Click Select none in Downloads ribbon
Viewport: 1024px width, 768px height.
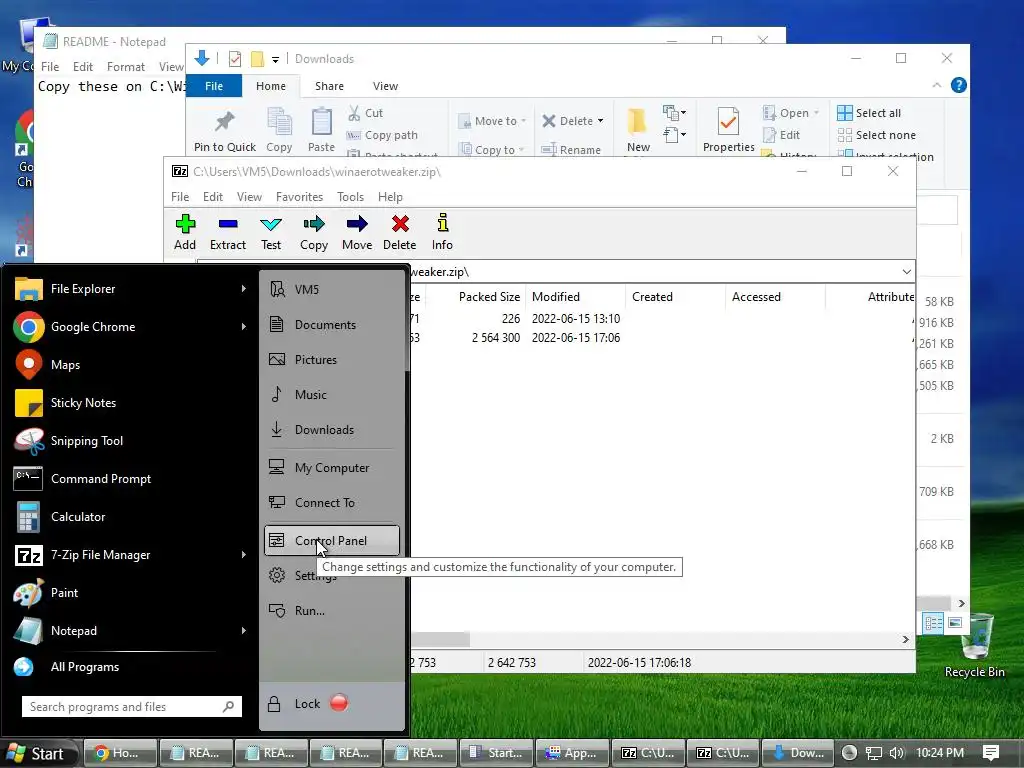pos(877,135)
